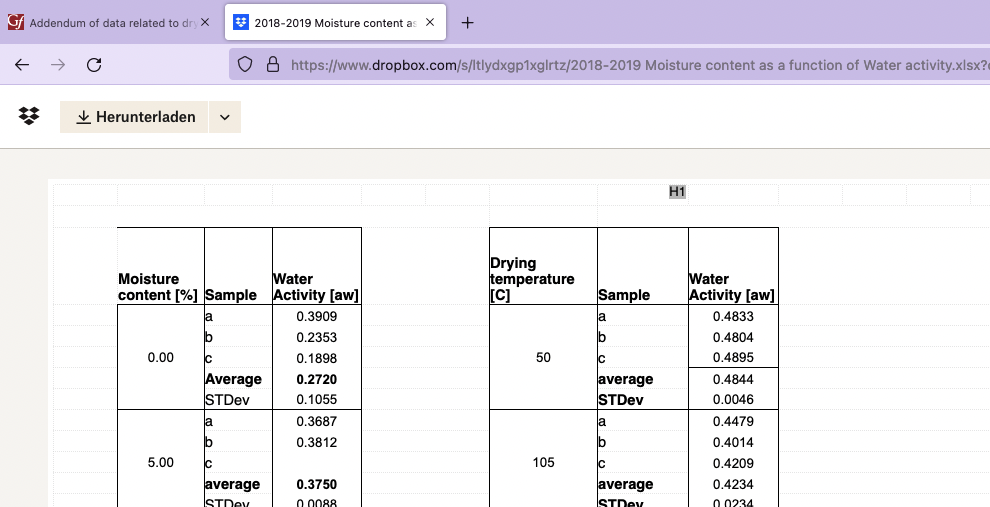This screenshot has width=990, height=507.
Task: Select the 0.1898 value cell
Action: (x=317, y=358)
